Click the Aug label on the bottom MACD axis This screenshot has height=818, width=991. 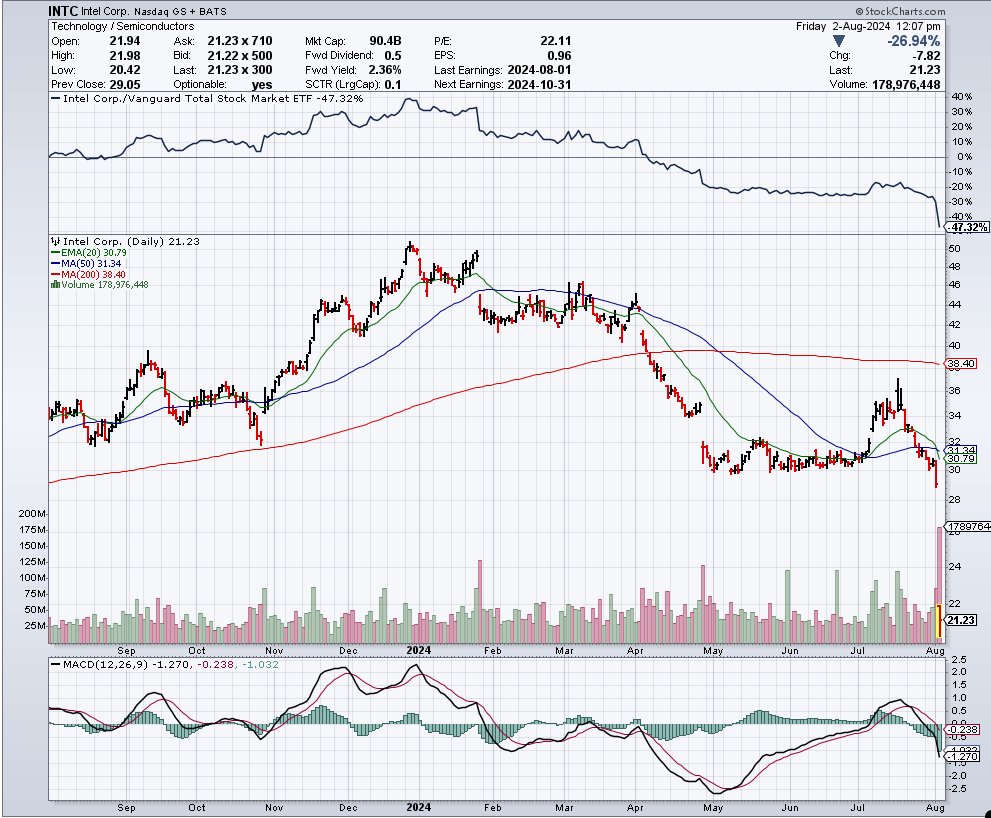935,807
